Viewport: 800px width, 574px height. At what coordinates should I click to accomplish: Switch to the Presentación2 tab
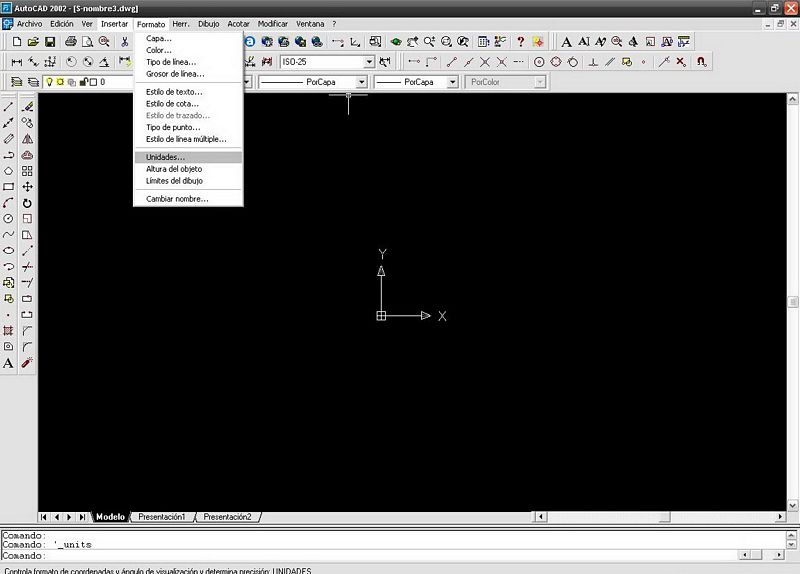(228, 517)
